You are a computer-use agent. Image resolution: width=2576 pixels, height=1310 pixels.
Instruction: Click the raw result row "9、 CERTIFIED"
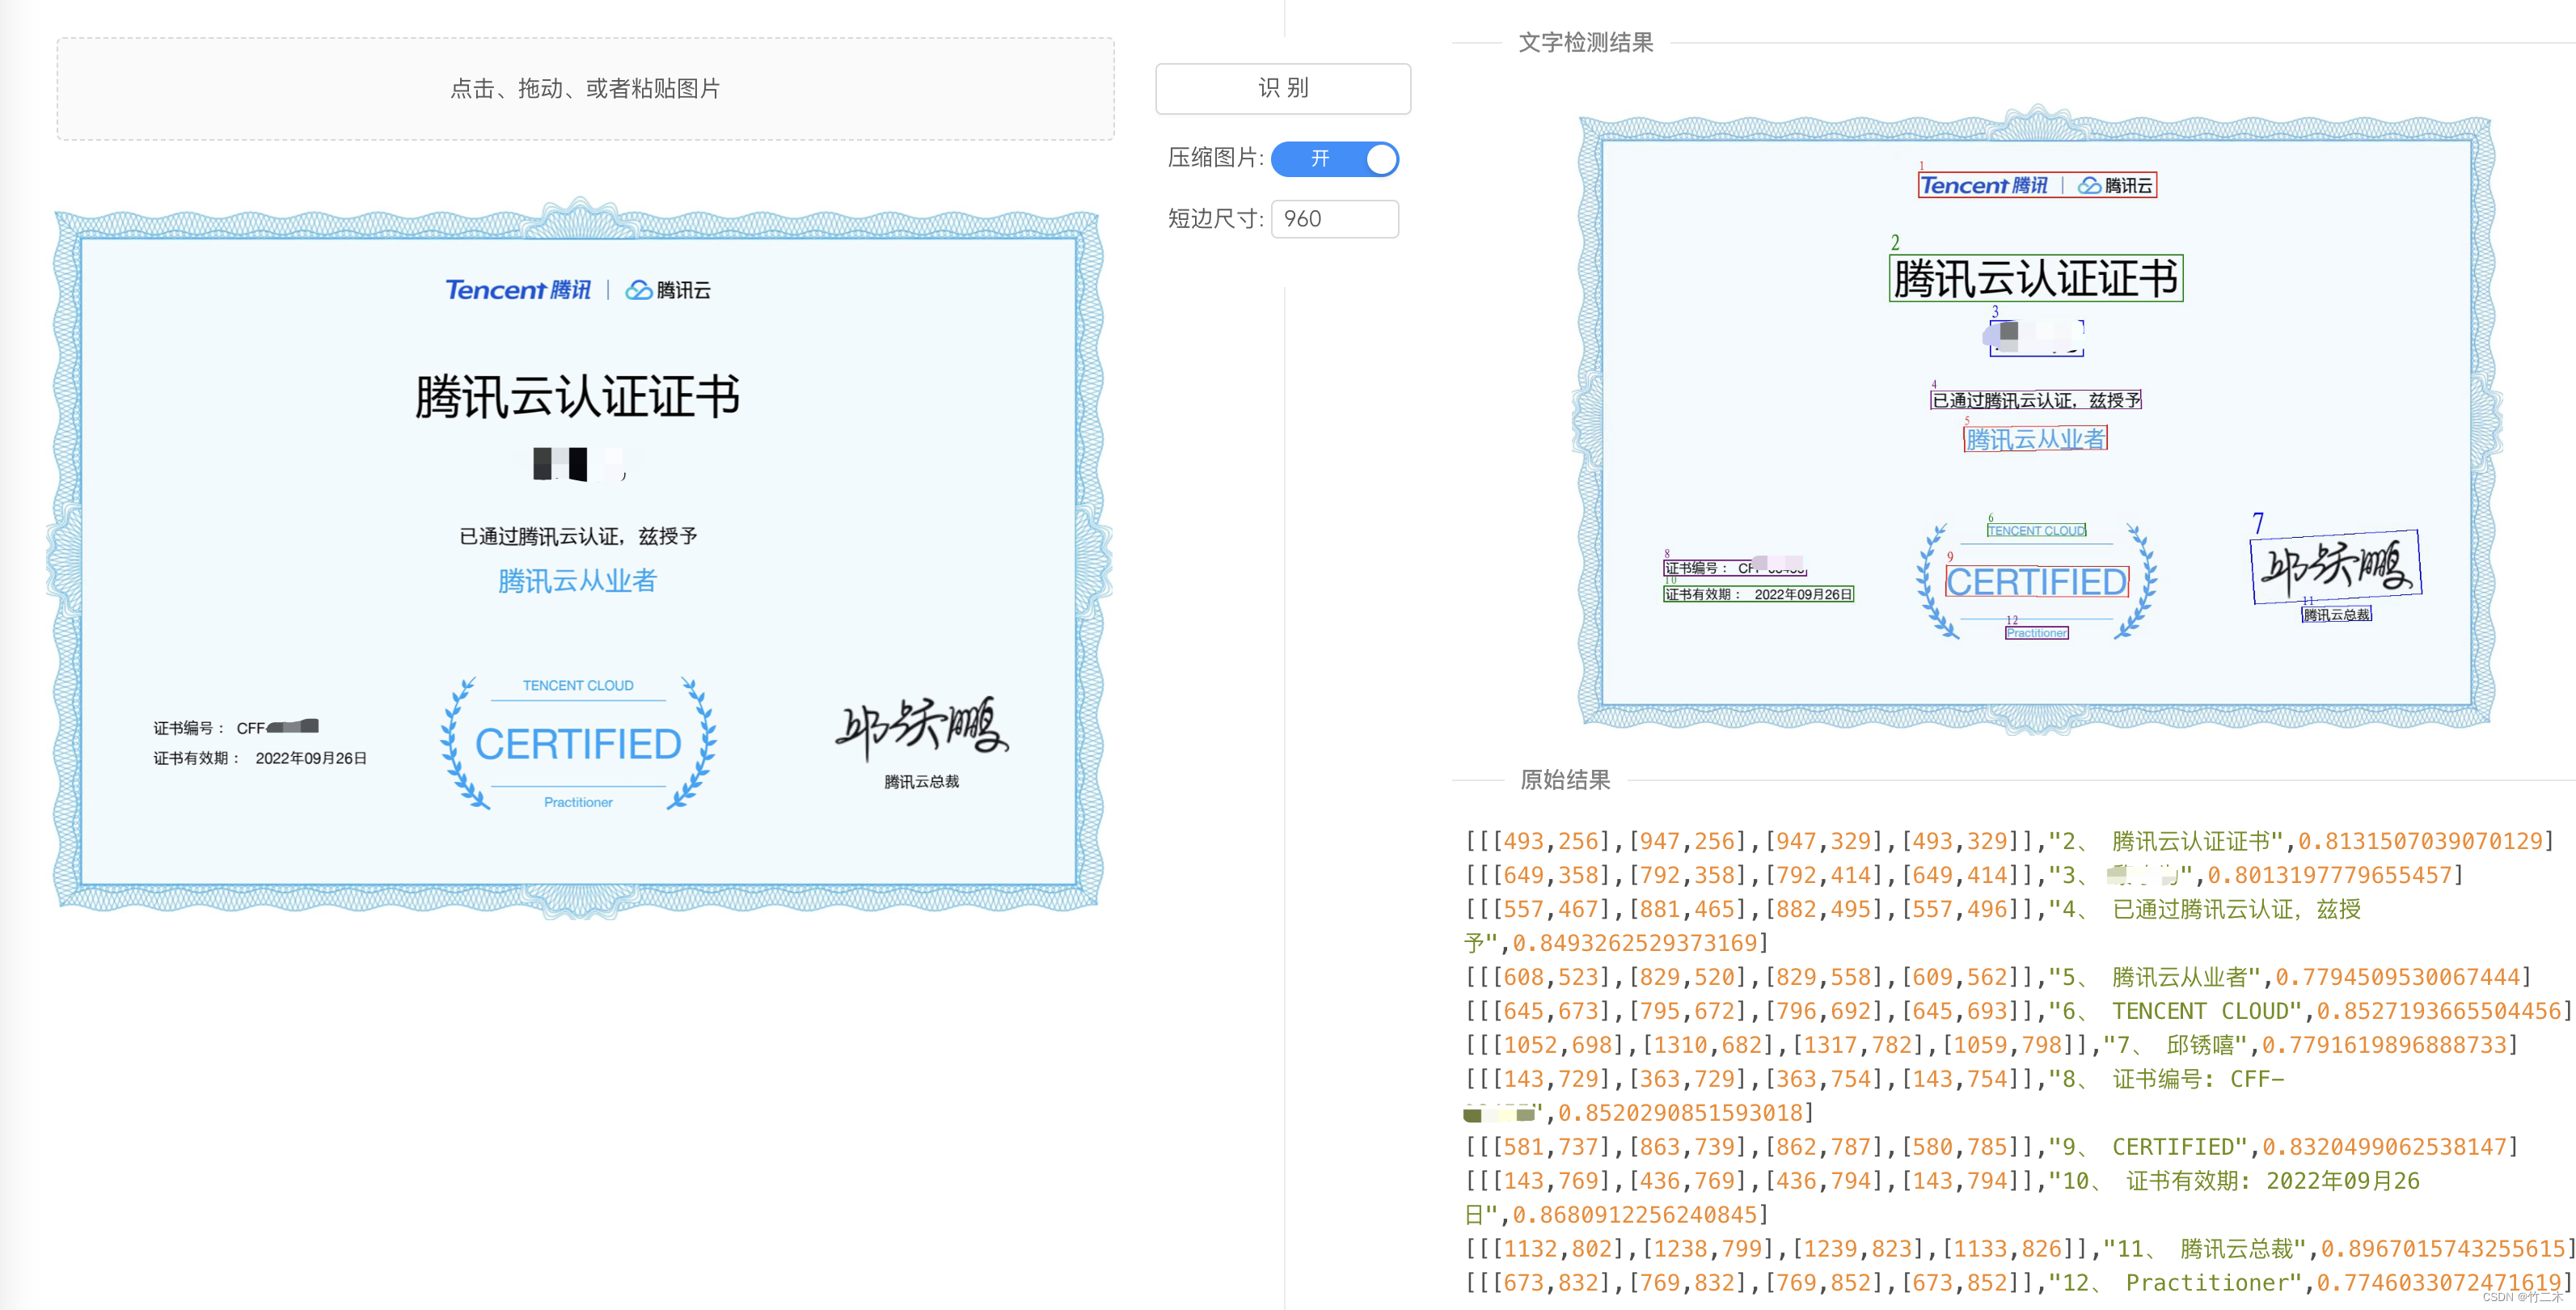pos(1990,1147)
